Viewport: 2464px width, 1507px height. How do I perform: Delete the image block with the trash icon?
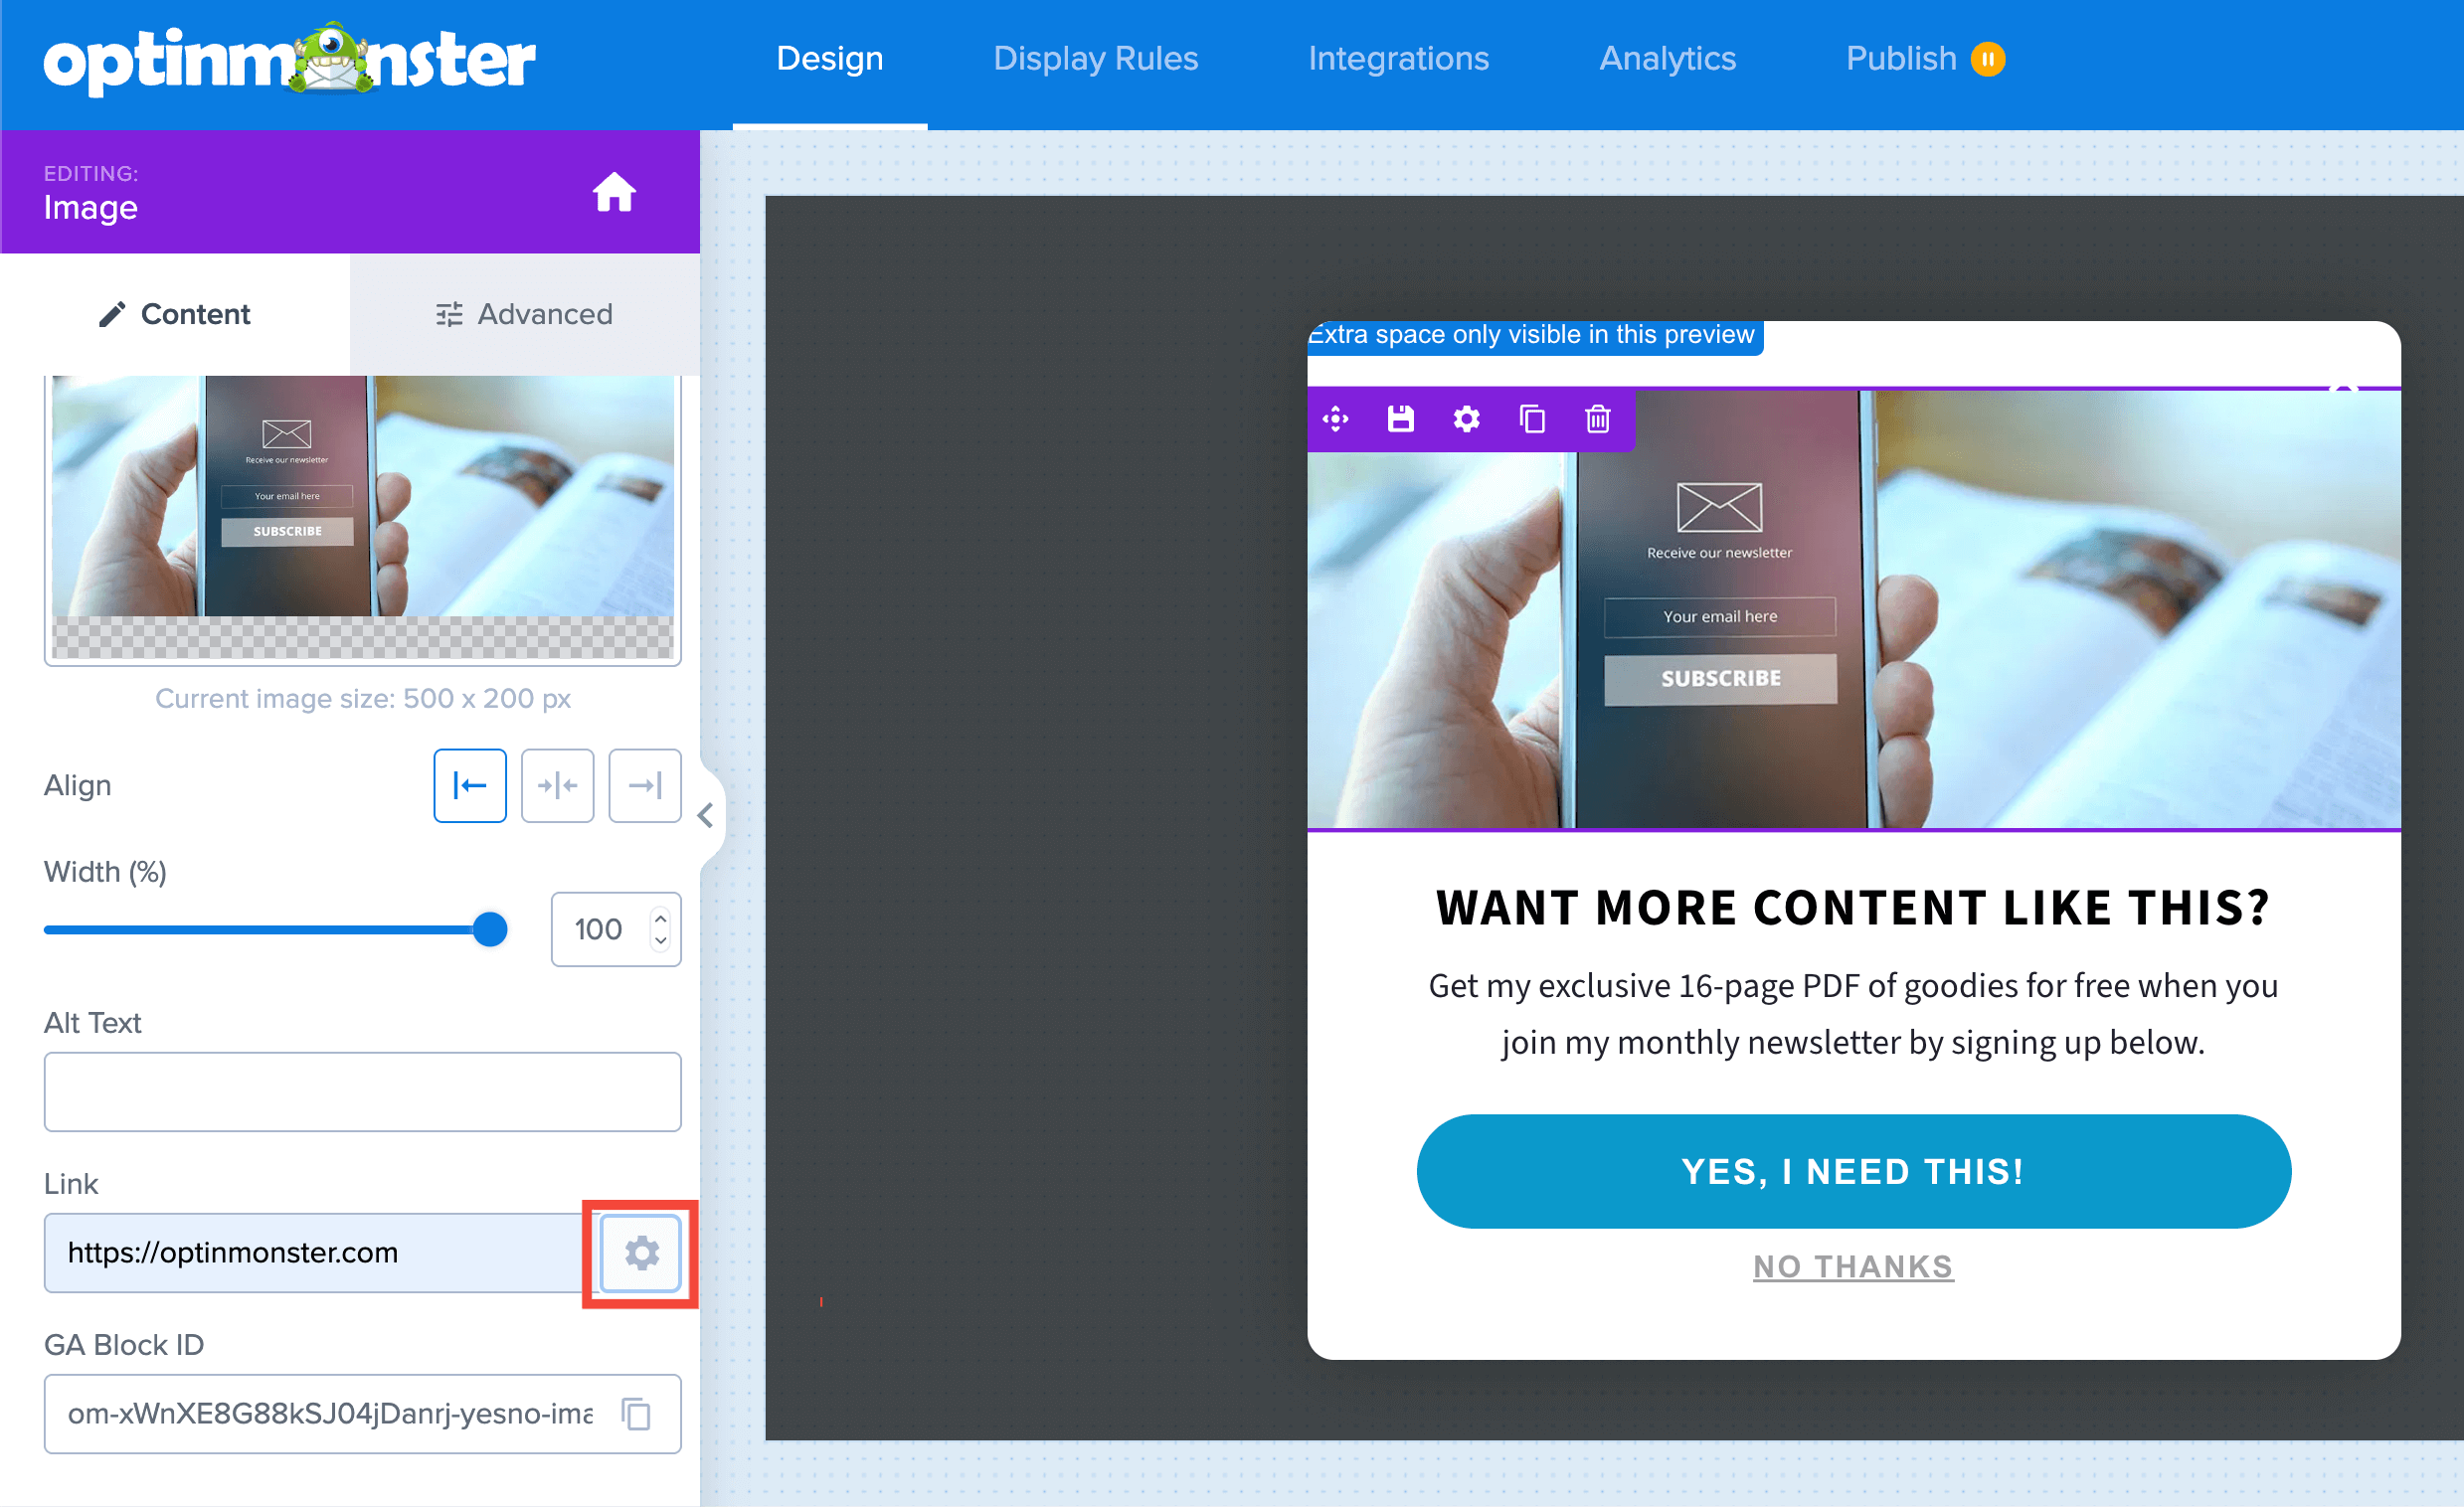pyautogui.click(x=1598, y=419)
